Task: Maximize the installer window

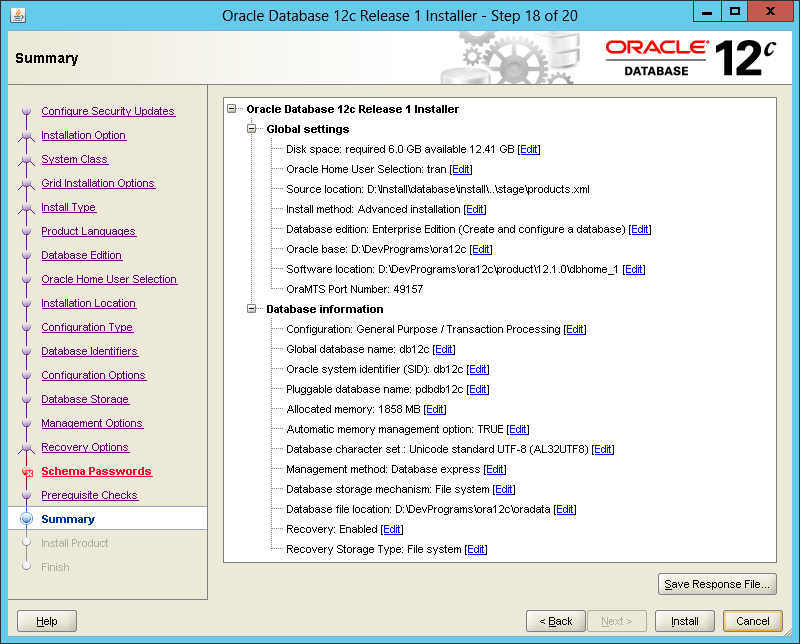Action: coord(735,11)
